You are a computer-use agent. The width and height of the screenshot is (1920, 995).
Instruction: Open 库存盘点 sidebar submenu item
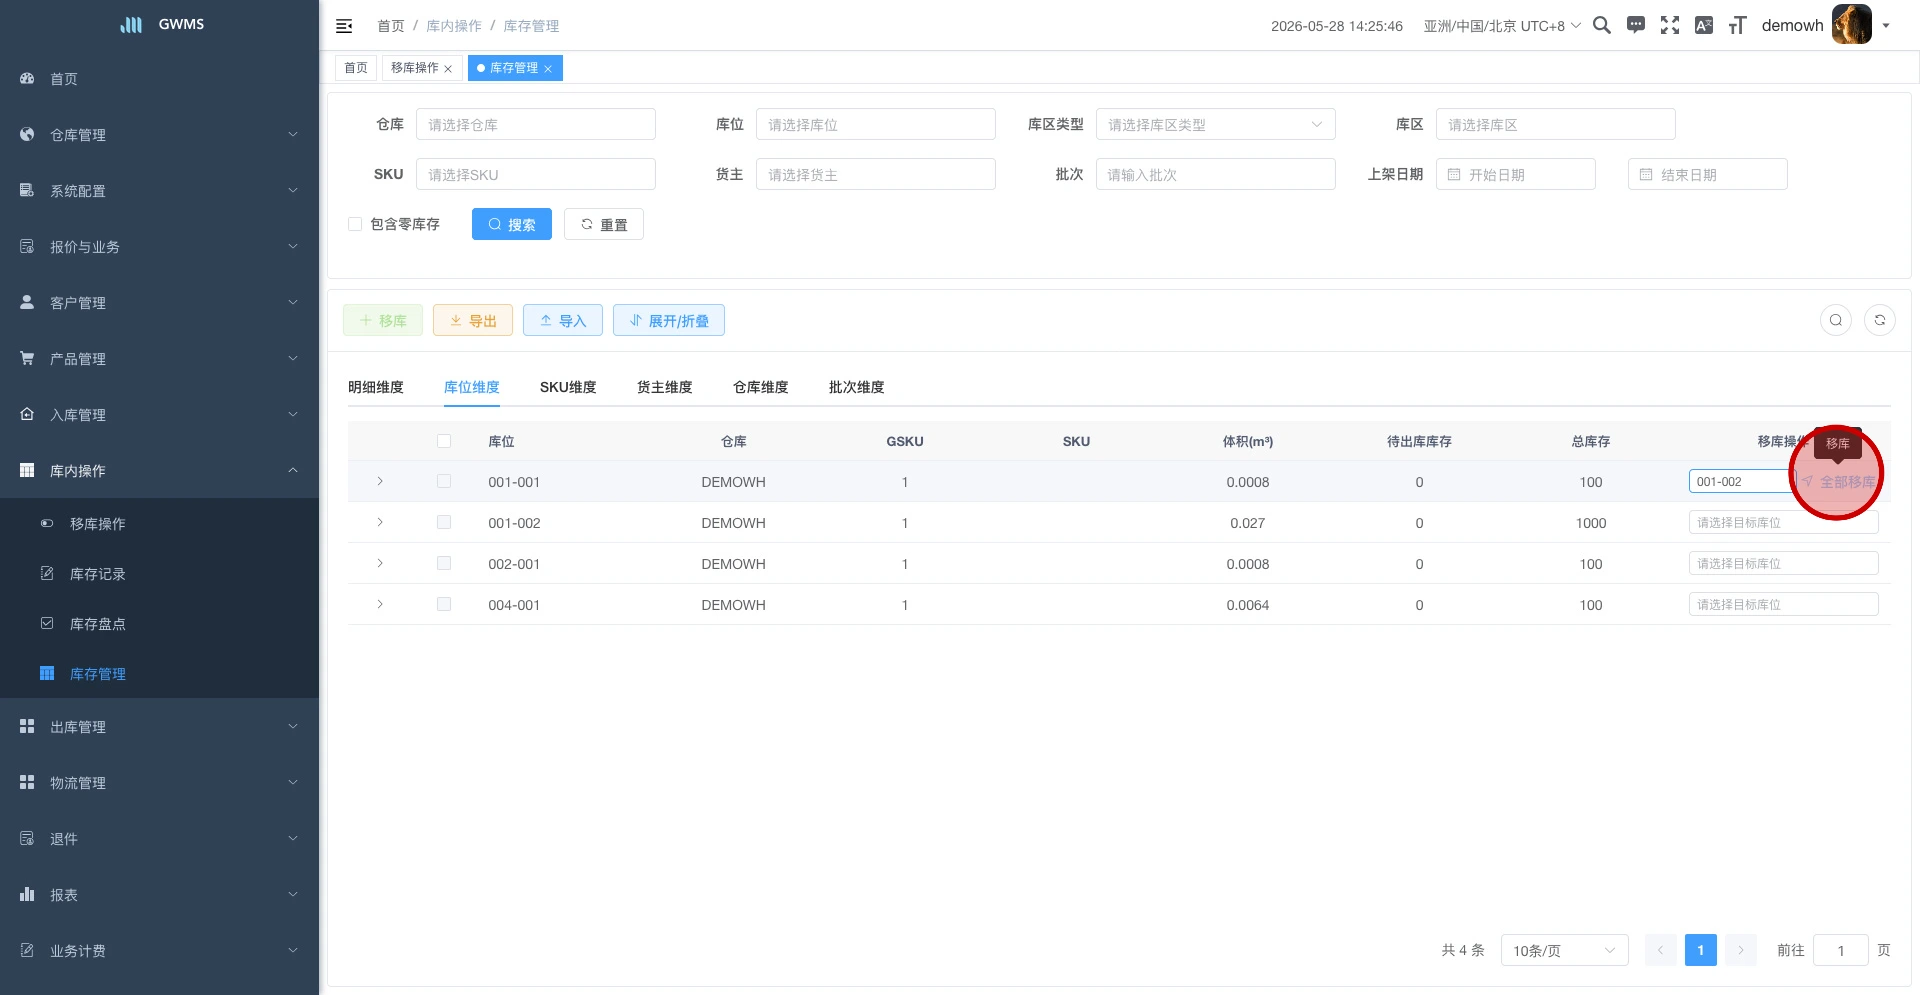point(160,624)
